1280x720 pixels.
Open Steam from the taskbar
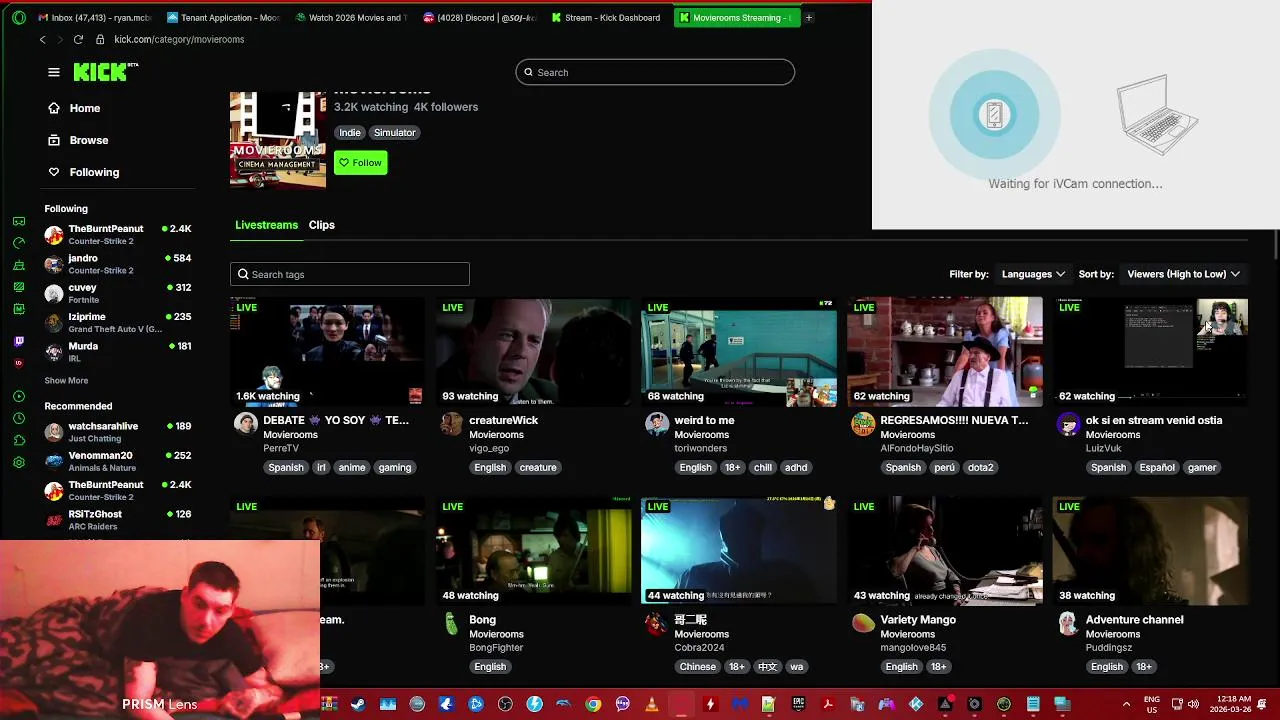[358, 704]
